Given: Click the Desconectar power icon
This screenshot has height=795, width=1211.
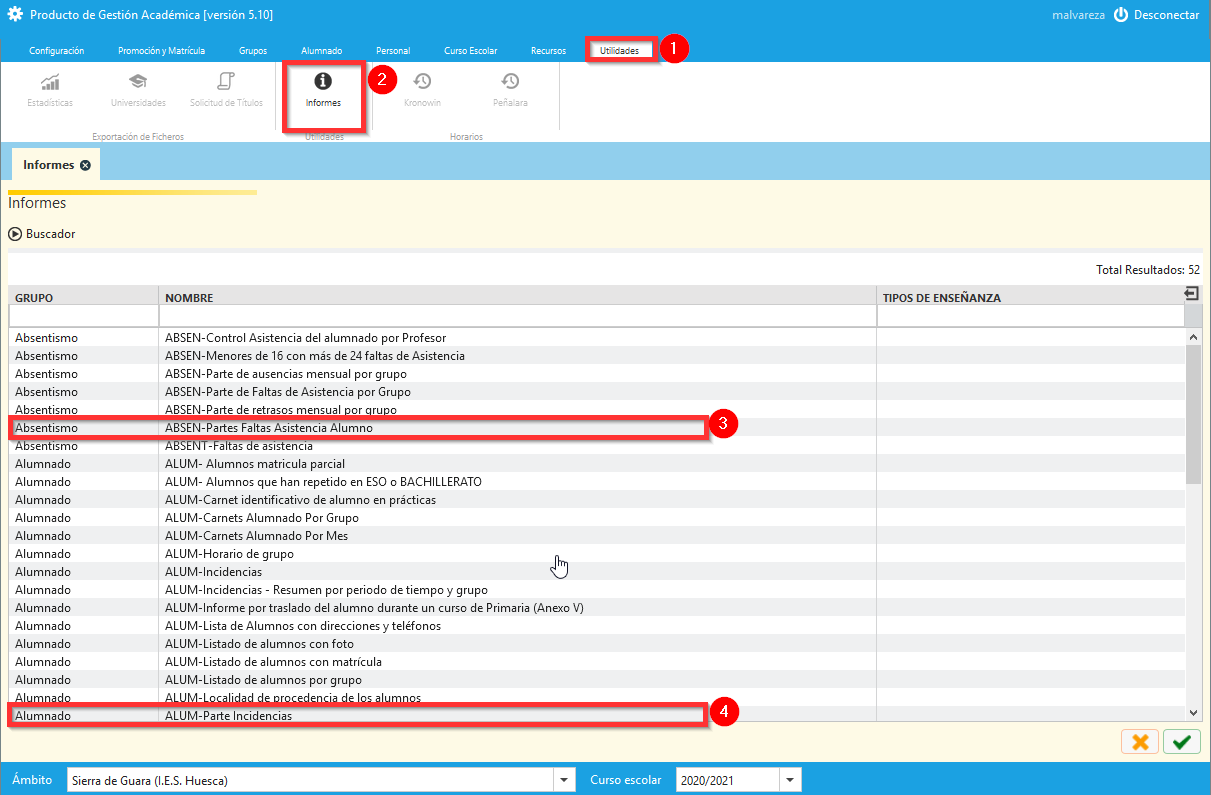Looking at the screenshot, I should pos(1120,15).
